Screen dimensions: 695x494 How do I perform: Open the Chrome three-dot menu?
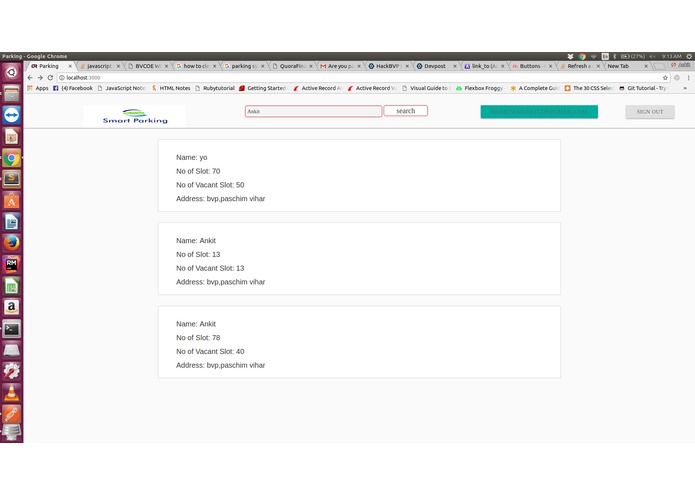click(688, 78)
